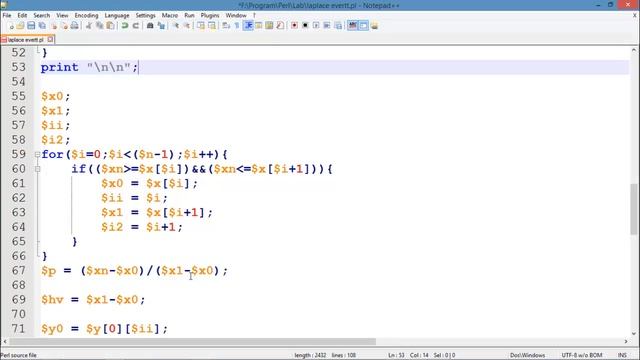Open Find dialog via binoculars icon
640x360 pixels.
150,26
